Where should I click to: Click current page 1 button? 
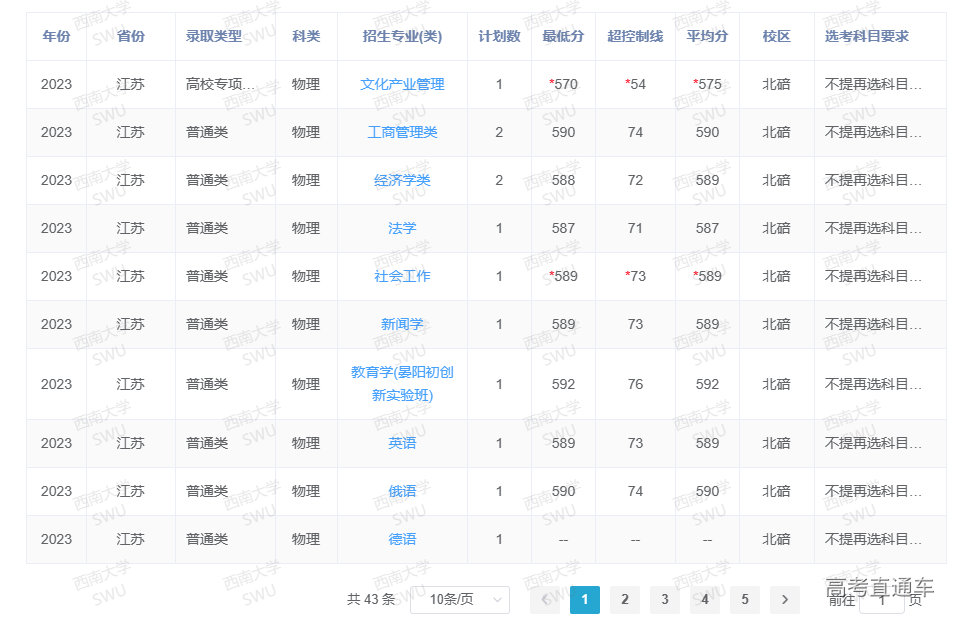click(585, 599)
